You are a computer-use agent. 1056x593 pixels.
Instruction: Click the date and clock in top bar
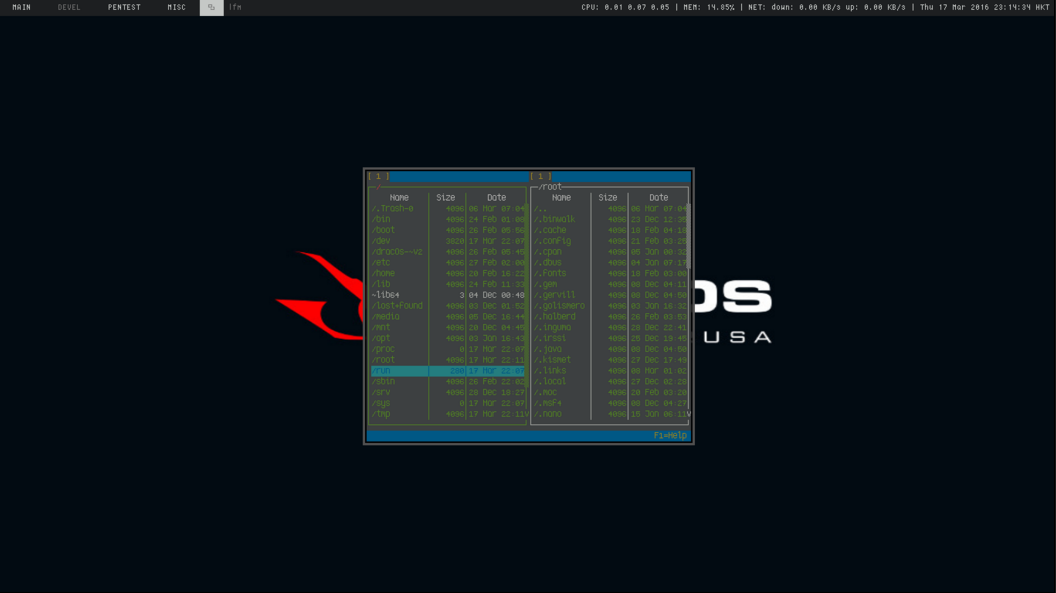click(984, 7)
